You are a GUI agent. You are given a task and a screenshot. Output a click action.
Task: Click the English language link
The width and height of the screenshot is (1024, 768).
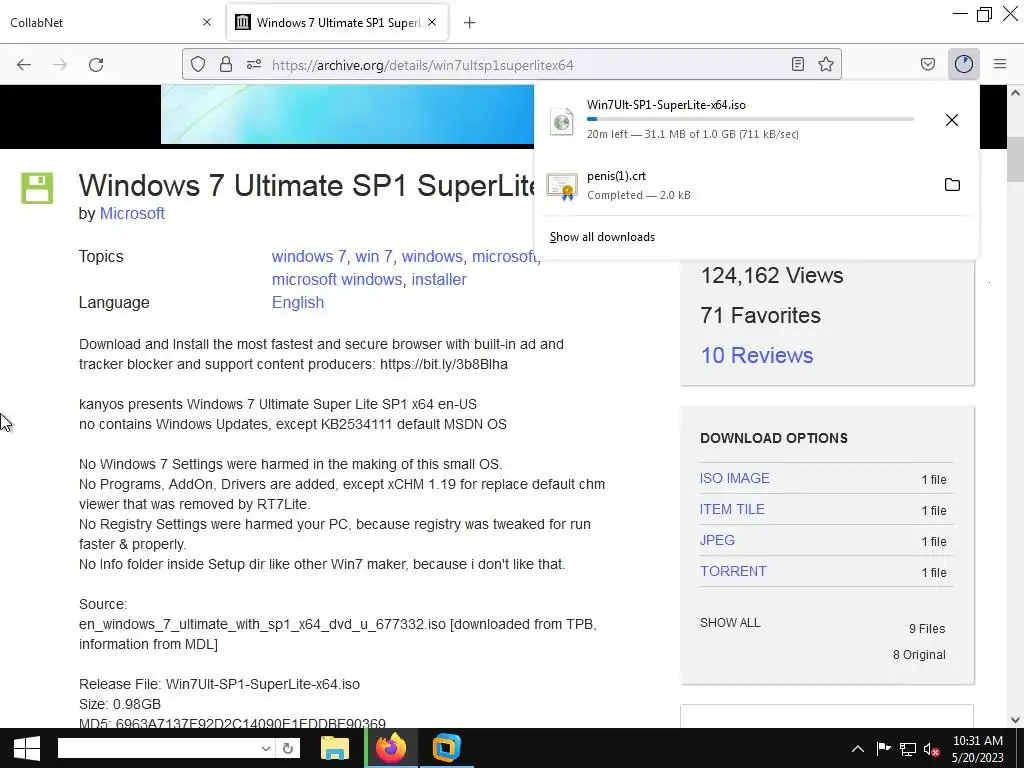click(298, 302)
